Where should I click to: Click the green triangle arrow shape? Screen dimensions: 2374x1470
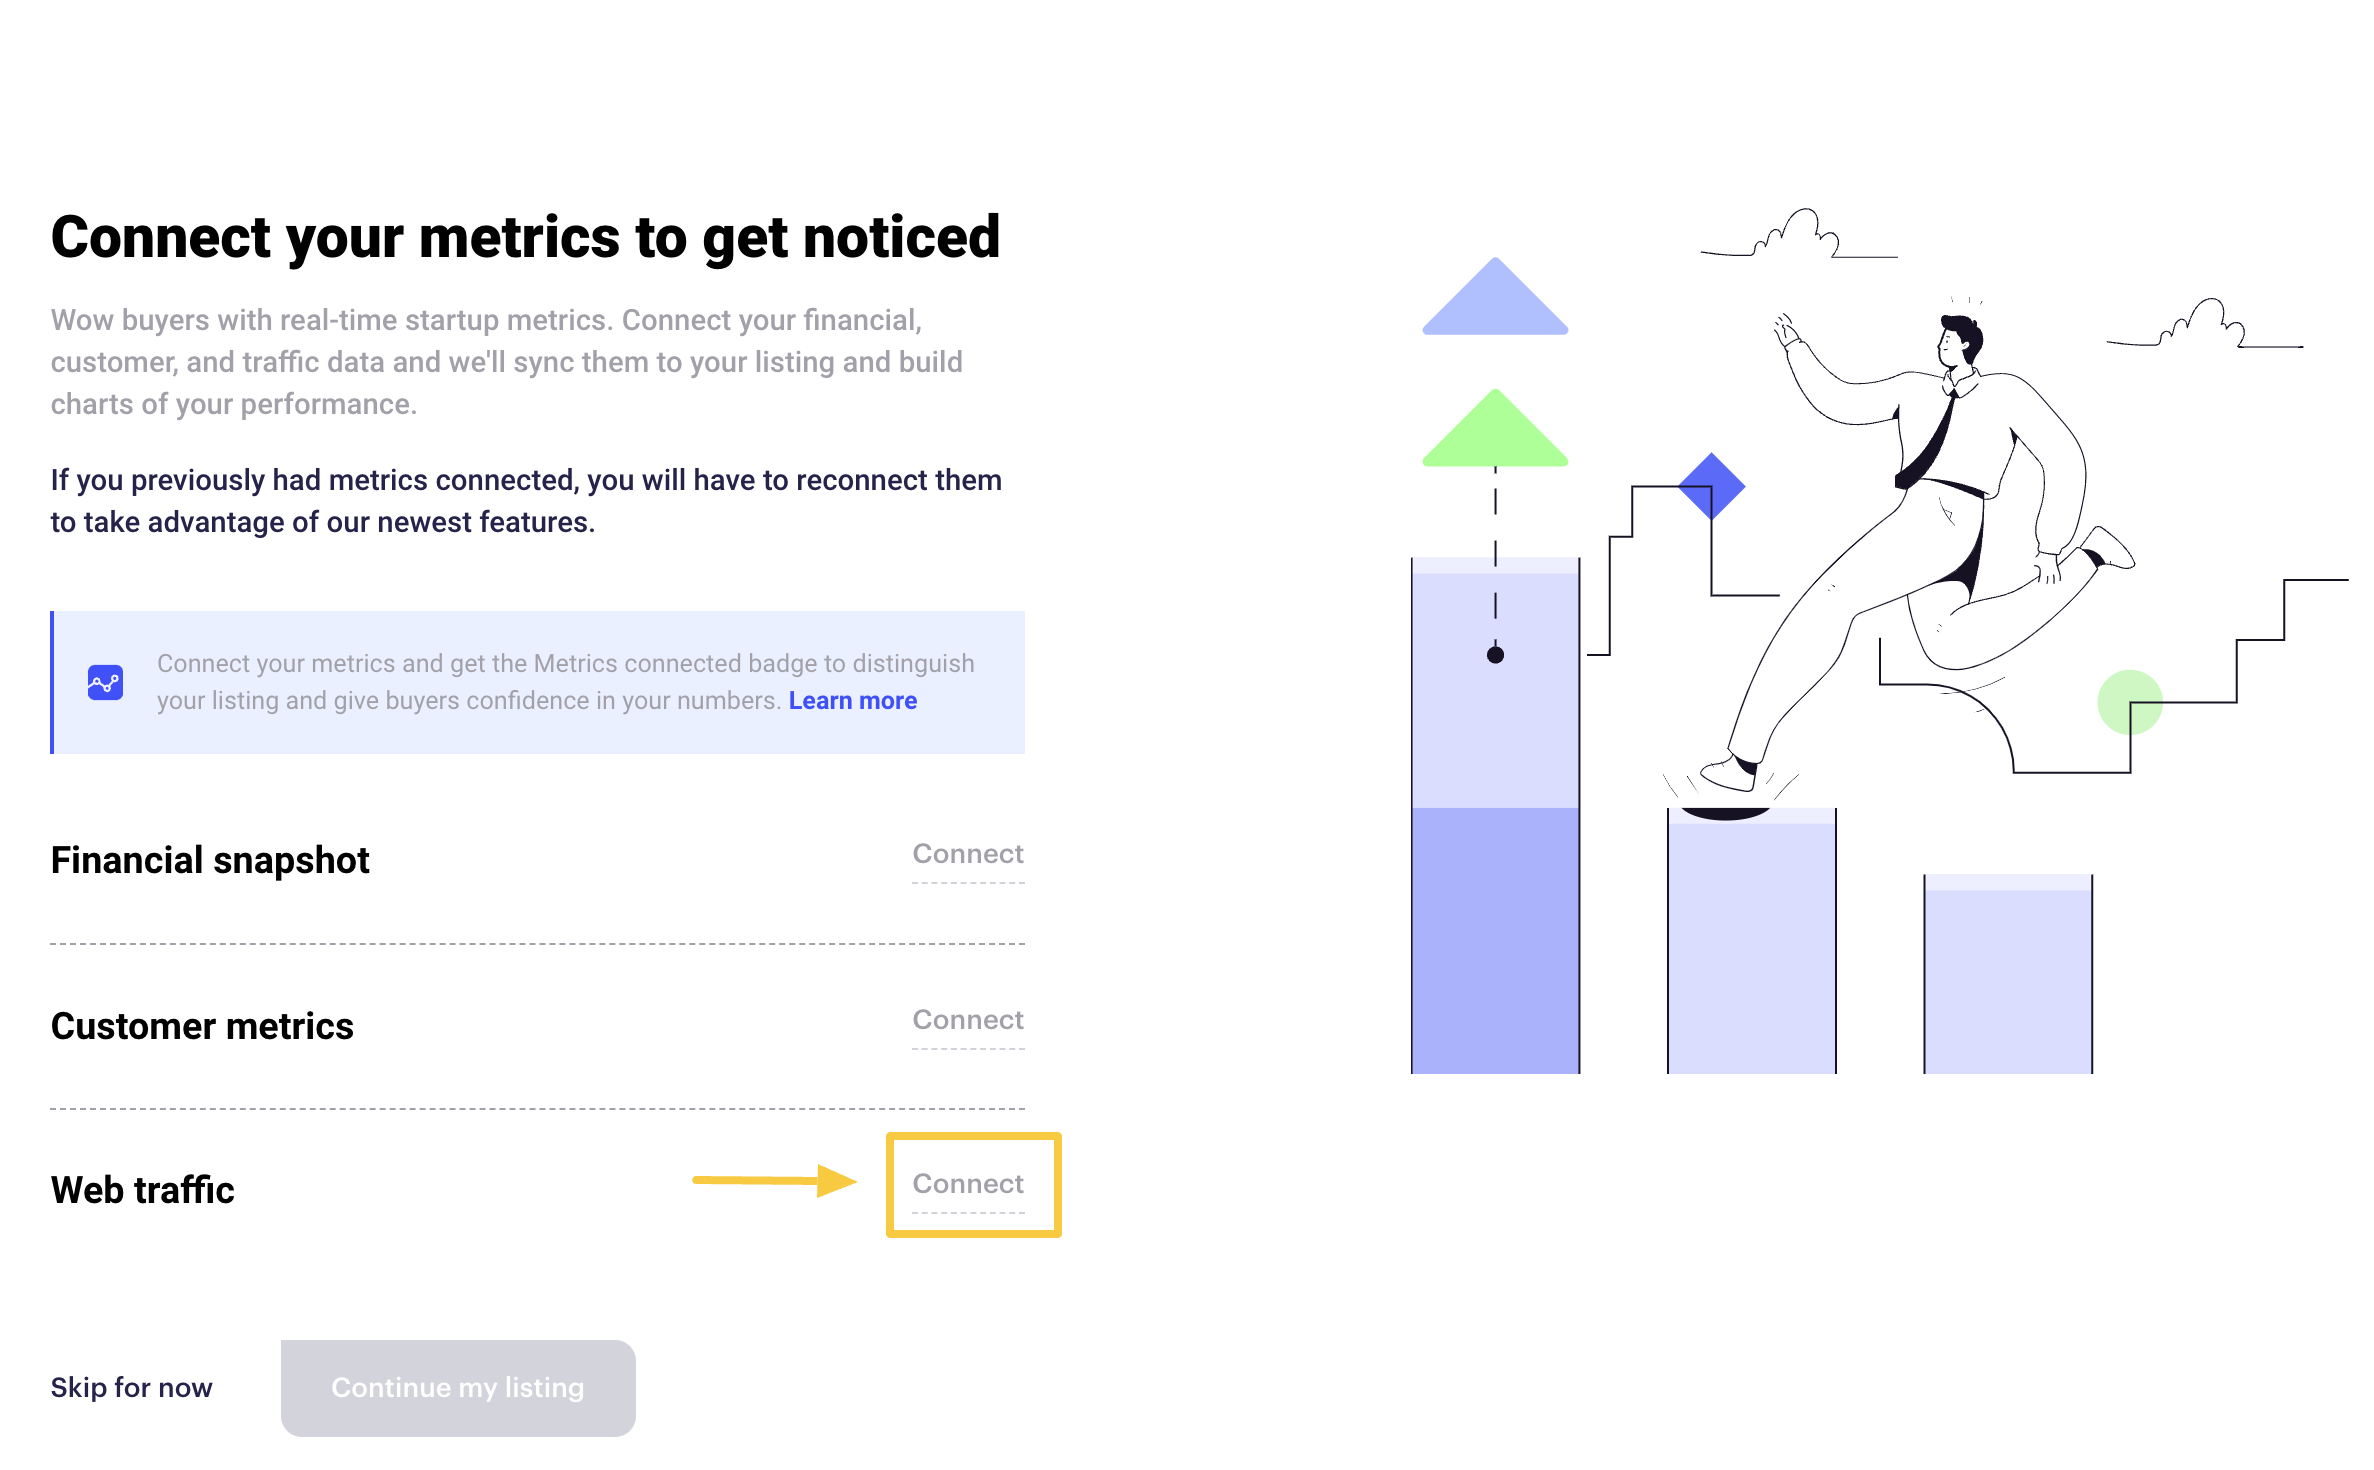(1495, 428)
